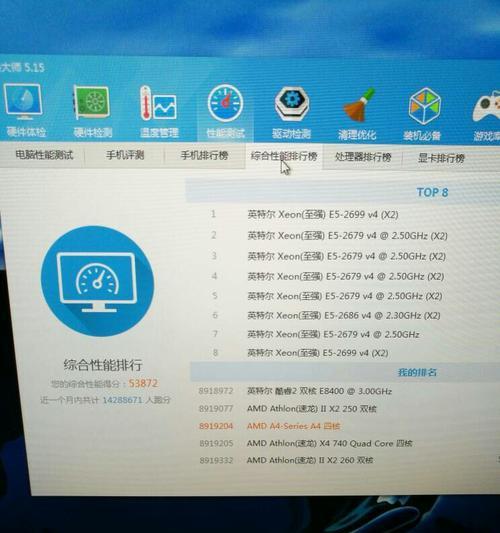
Task: Click AMD Athlon II X2 250 row
Action: [311, 408]
